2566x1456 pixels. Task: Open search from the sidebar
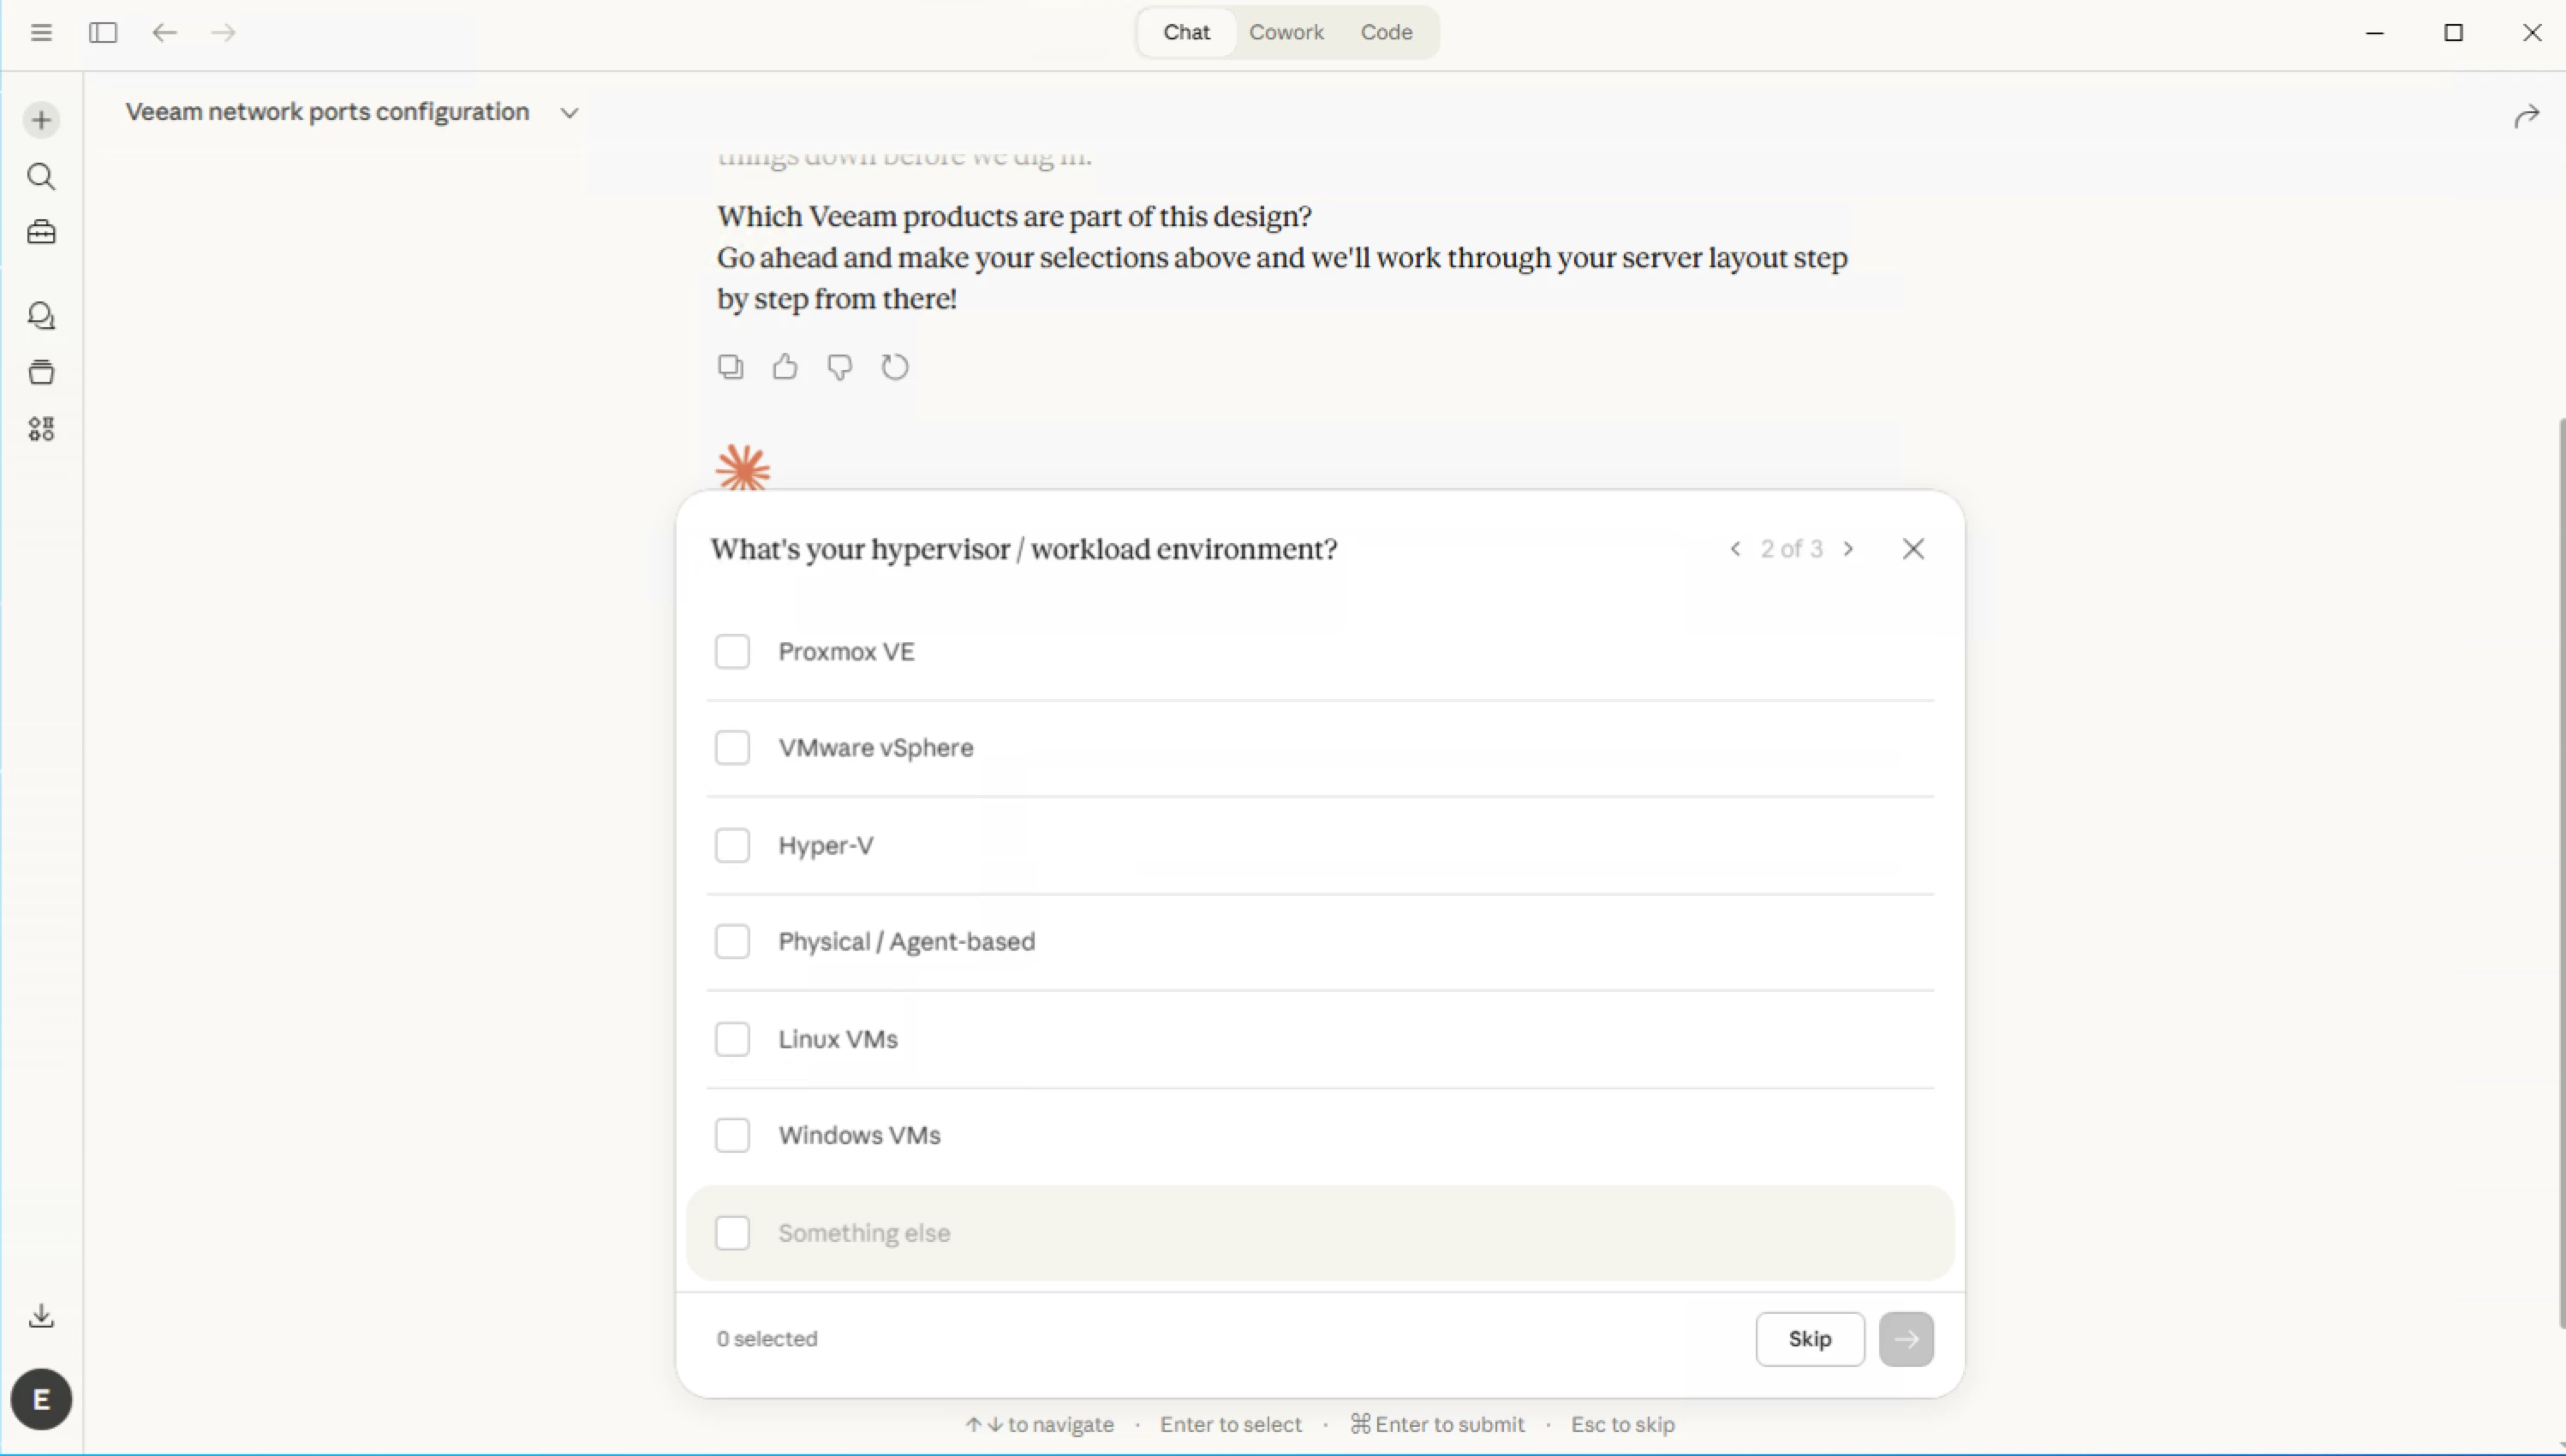[41, 177]
